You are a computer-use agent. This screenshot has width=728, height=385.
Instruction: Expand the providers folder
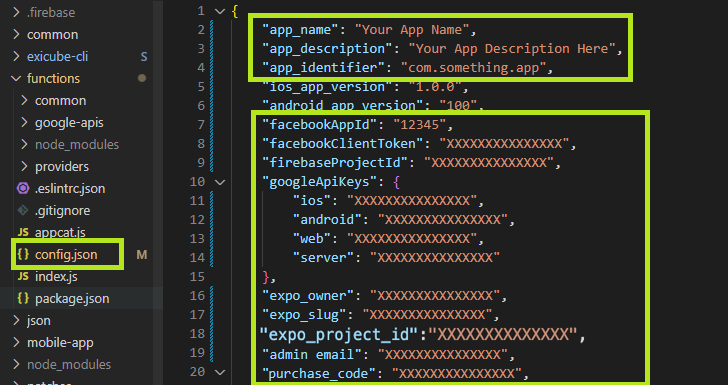[25, 166]
